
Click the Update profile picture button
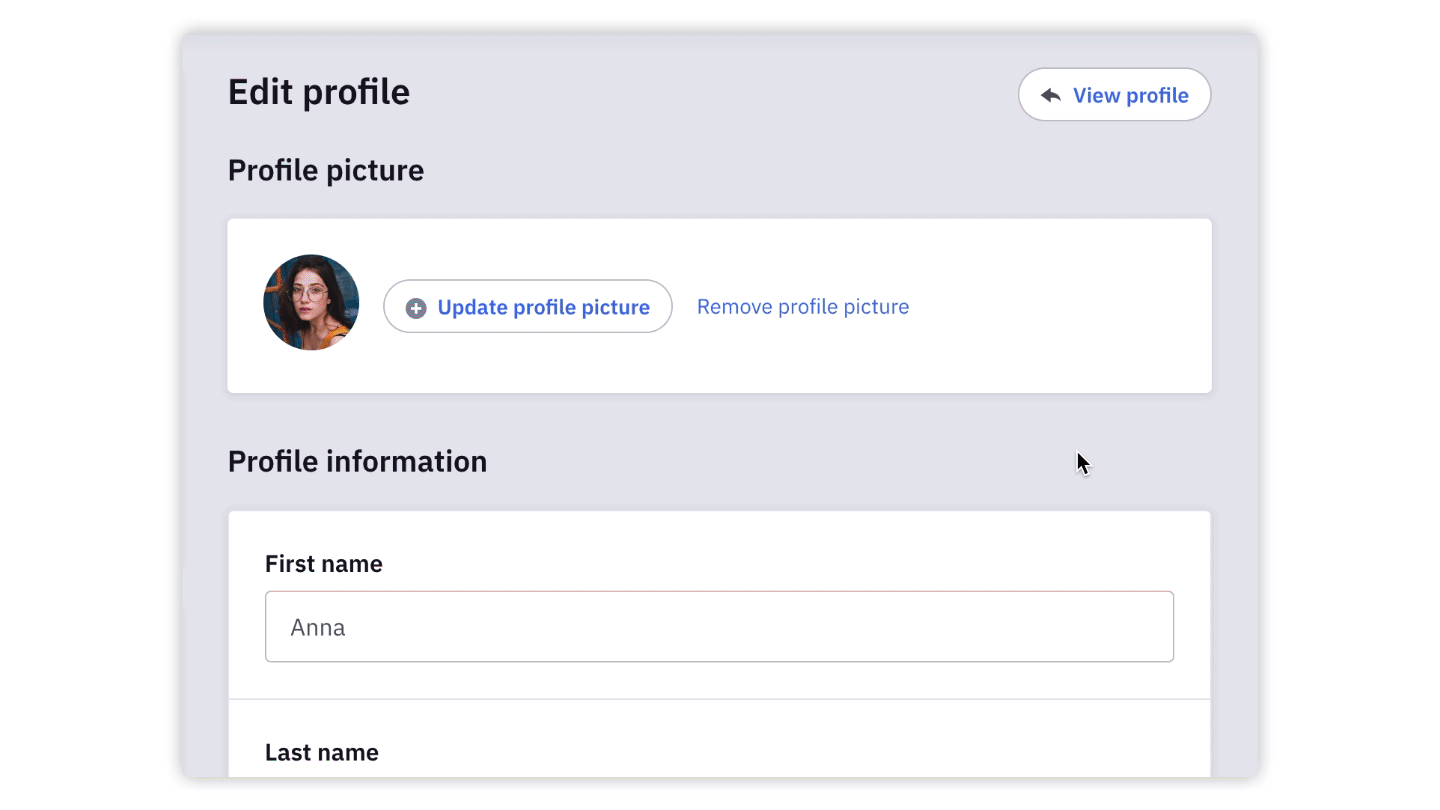(x=528, y=307)
